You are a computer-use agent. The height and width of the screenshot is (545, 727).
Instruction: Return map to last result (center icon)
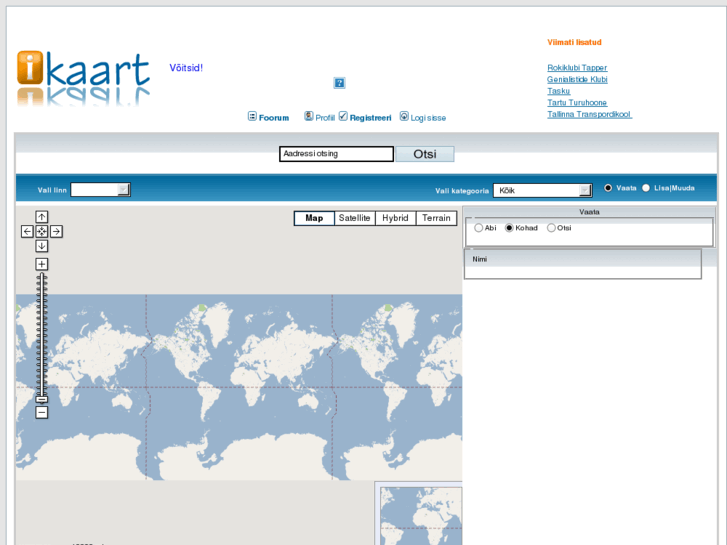pos(42,231)
